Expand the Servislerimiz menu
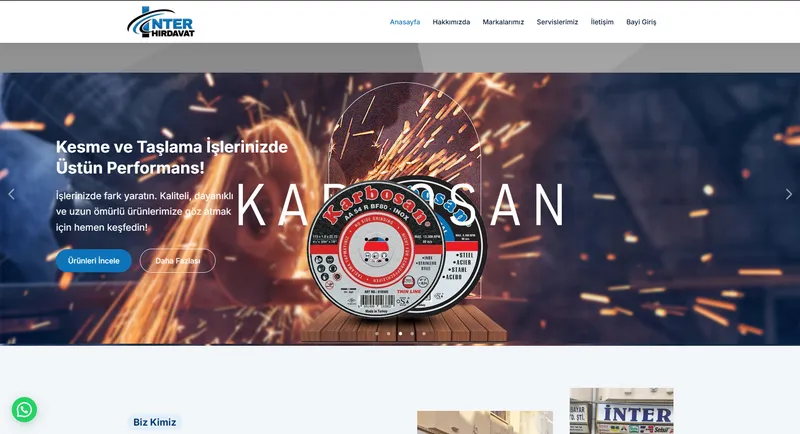The height and width of the screenshot is (434, 800). (x=557, y=21)
